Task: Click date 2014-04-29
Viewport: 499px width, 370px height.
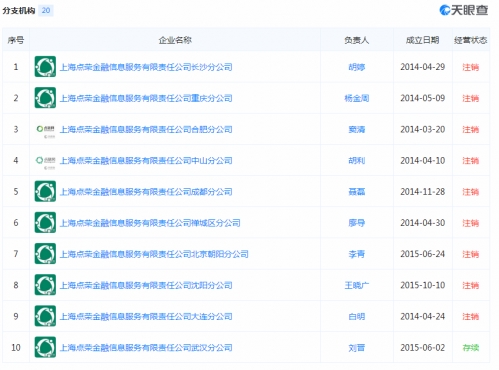Action: [x=423, y=67]
